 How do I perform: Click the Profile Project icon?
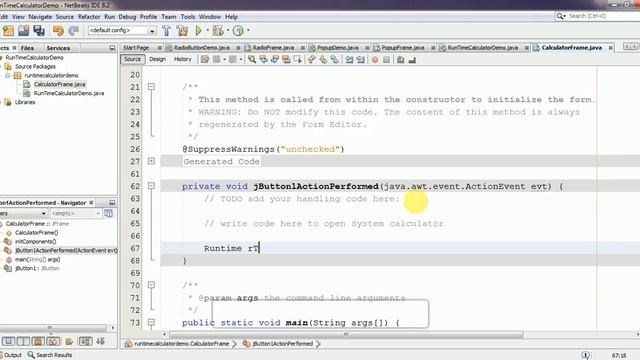238,31
